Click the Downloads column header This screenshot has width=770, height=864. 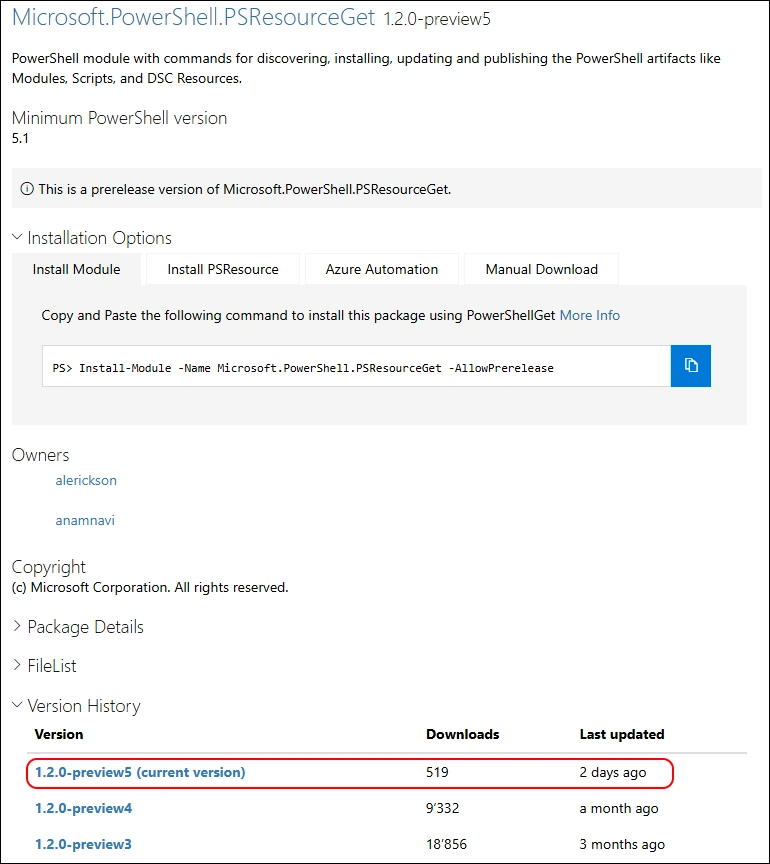(462, 734)
